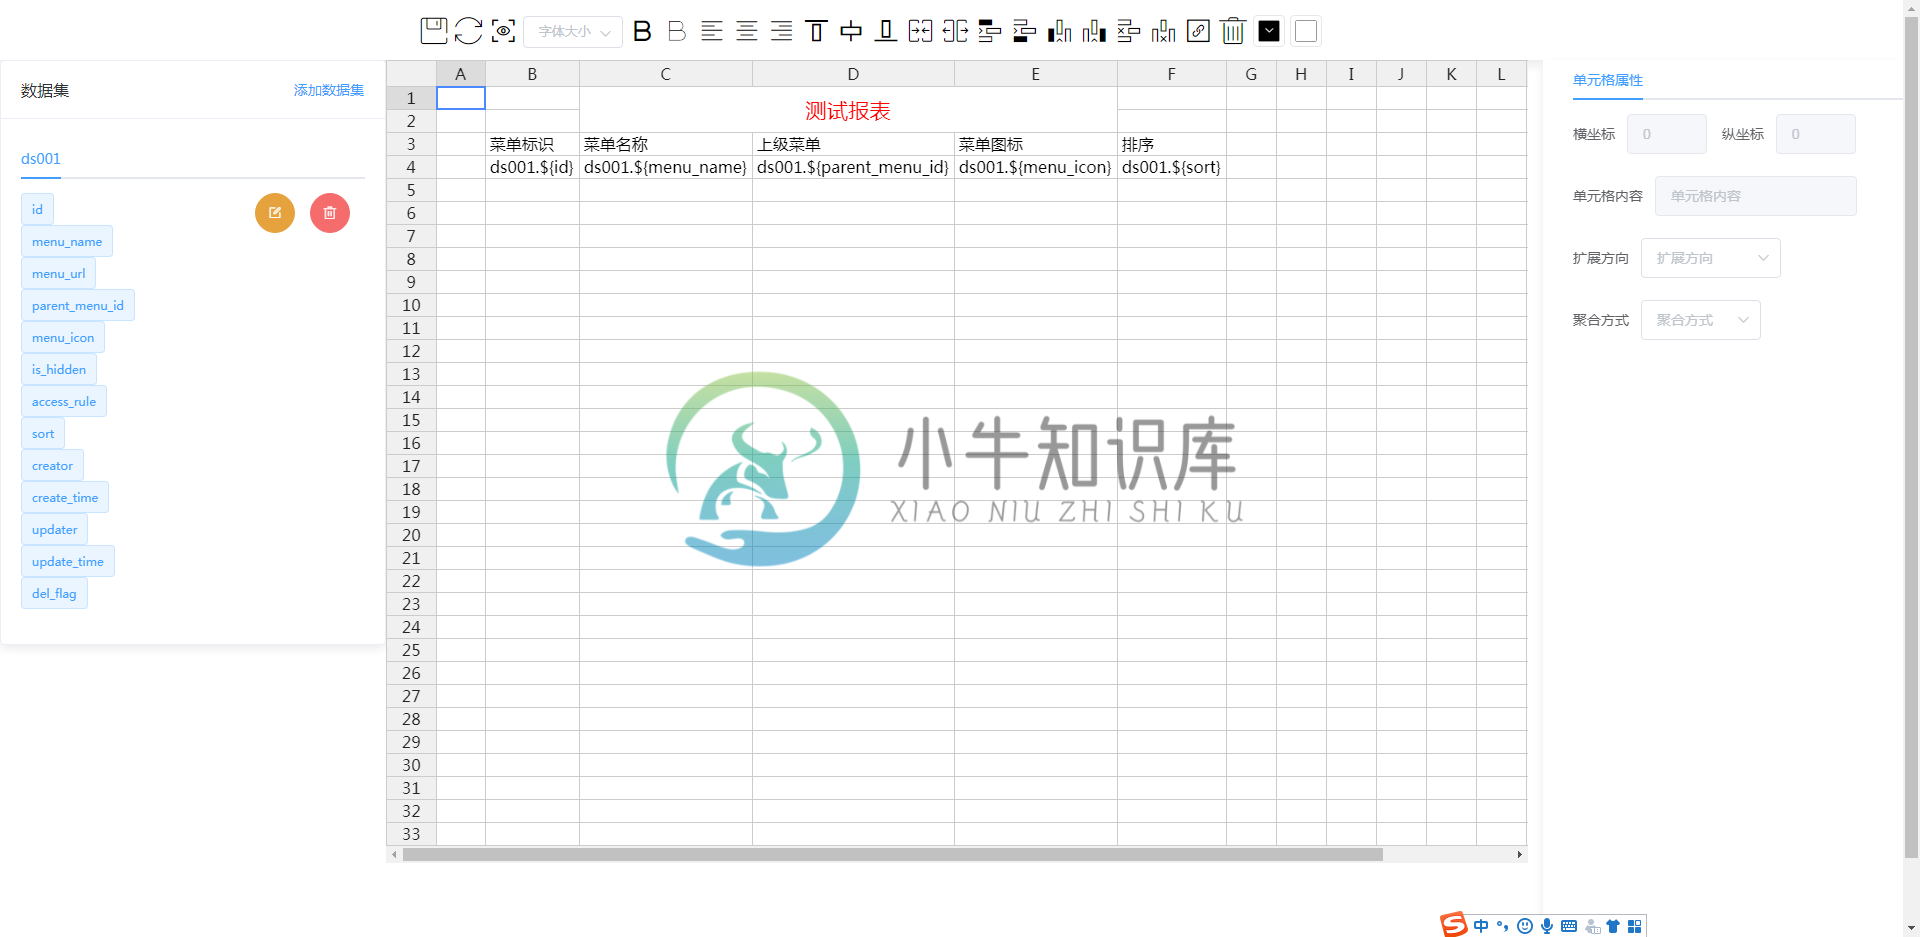
Task: Select column header D
Action: pyautogui.click(x=853, y=74)
